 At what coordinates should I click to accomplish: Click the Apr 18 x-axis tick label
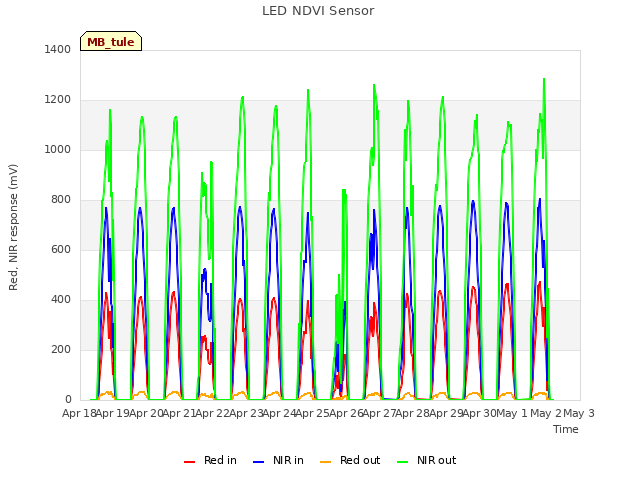pyautogui.click(x=79, y=413)
